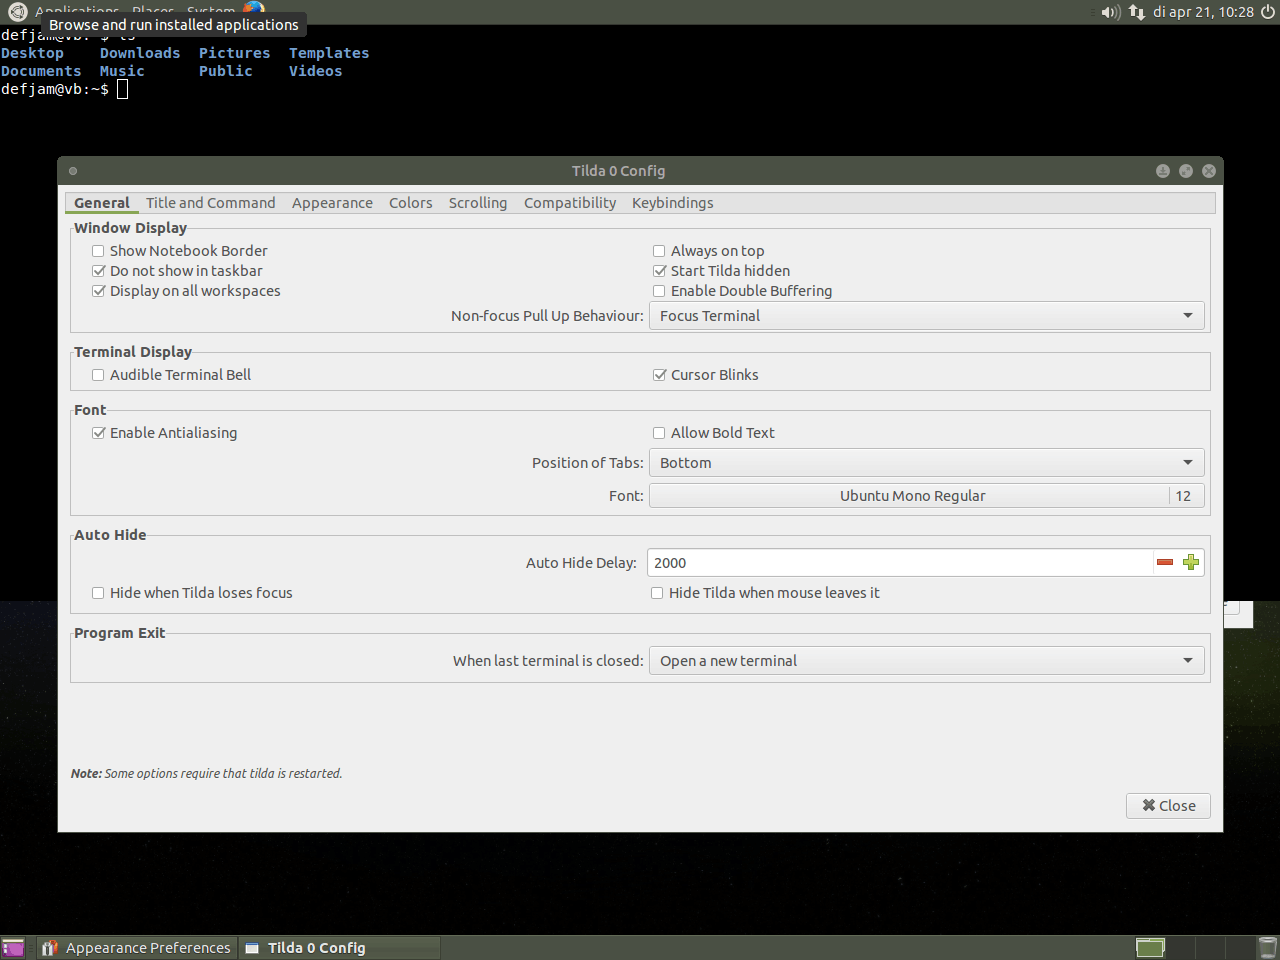Switch to Appearance Preferences in taskbar
Viewport: 1280px width, 960px height.
click(x=137, y=948)
